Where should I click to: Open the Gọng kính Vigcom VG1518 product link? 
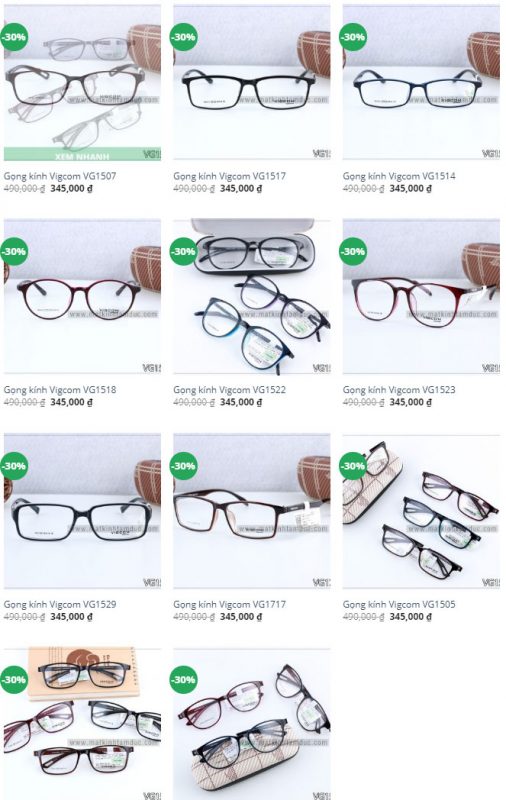[60, 390]
